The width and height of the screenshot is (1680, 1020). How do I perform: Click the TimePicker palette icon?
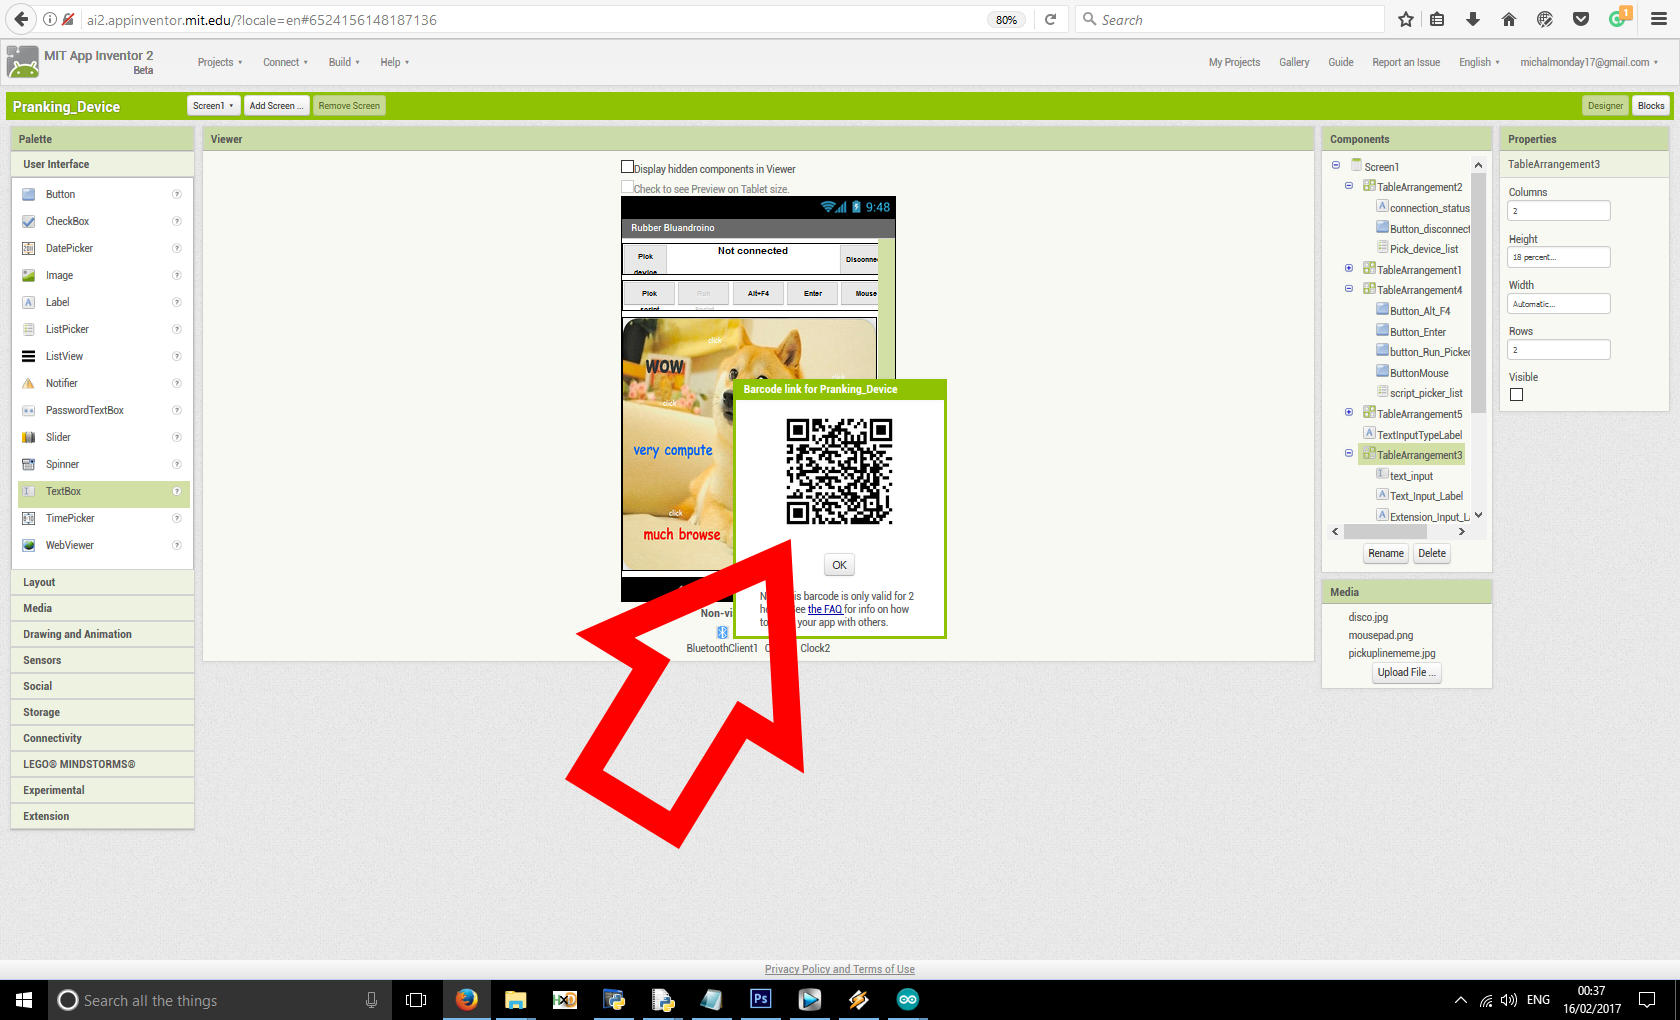click(29, 518)
